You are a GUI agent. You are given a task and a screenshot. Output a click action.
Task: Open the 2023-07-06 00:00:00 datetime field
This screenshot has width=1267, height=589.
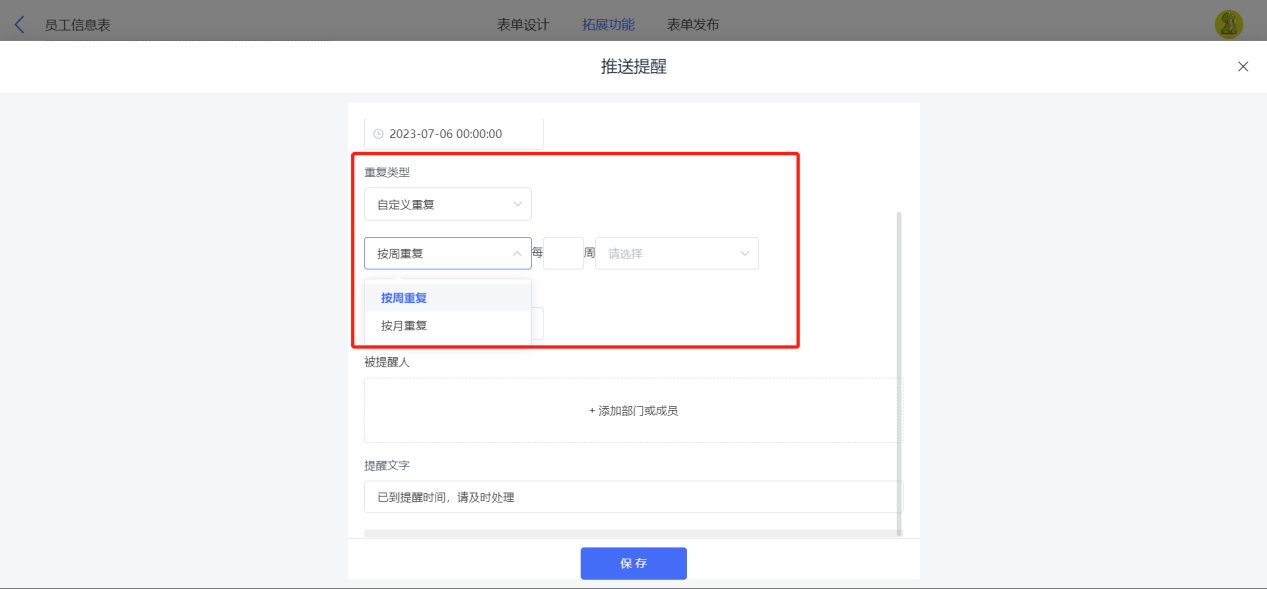click(x=454, y=134)
